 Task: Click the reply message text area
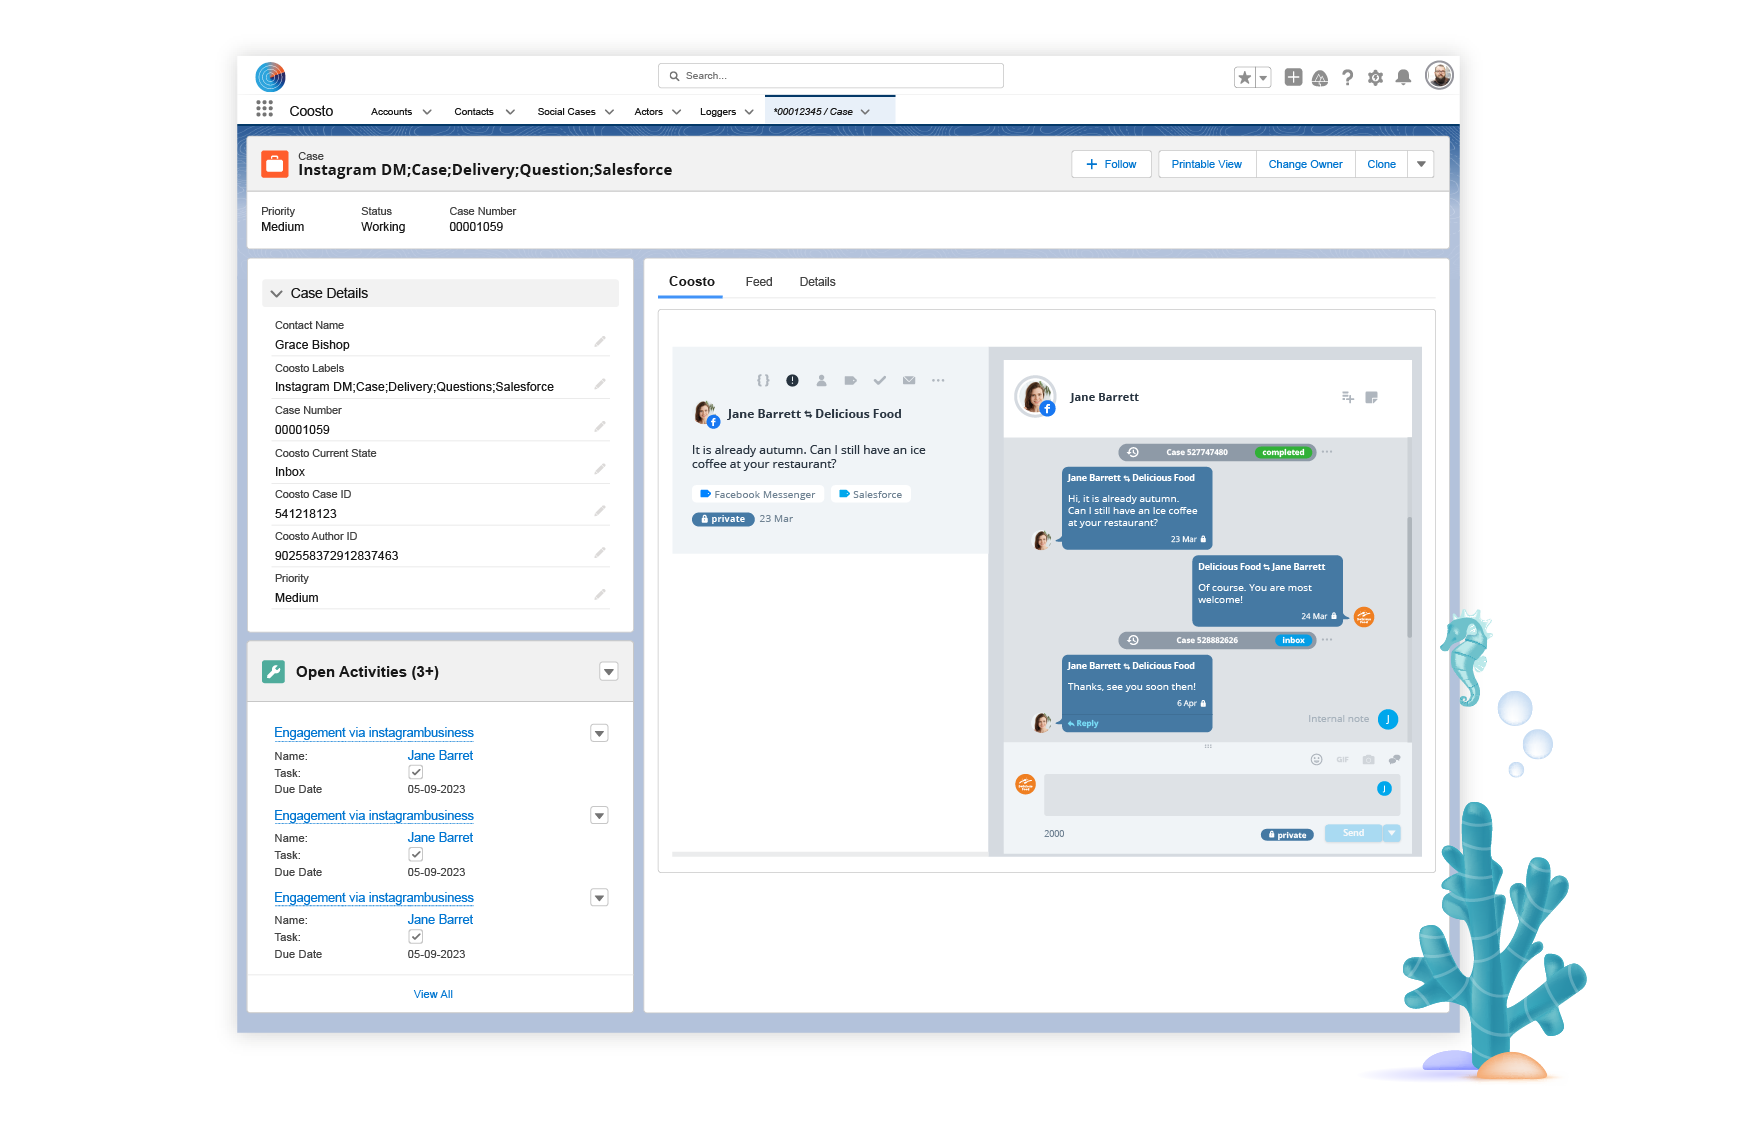1221,795
